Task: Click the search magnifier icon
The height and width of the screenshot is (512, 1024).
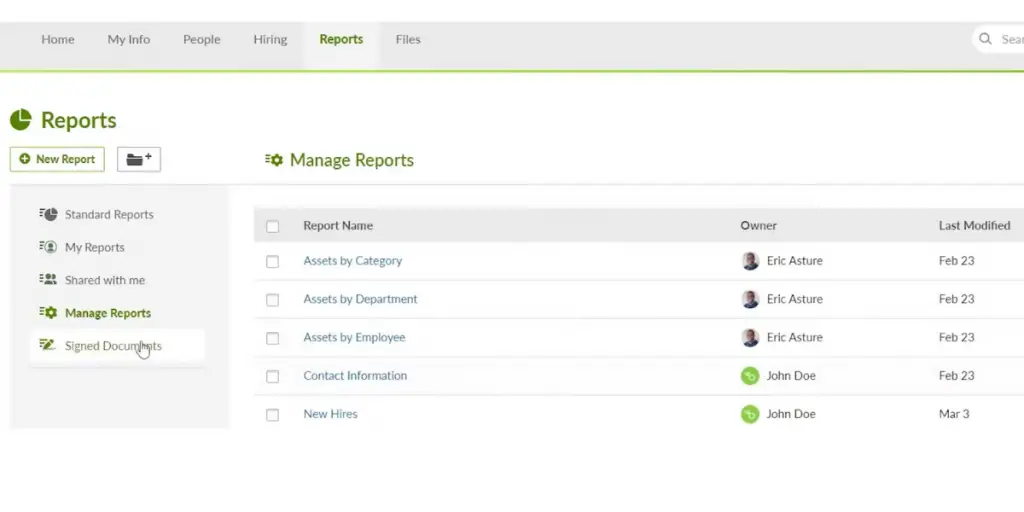Action: tap(987, 39)
